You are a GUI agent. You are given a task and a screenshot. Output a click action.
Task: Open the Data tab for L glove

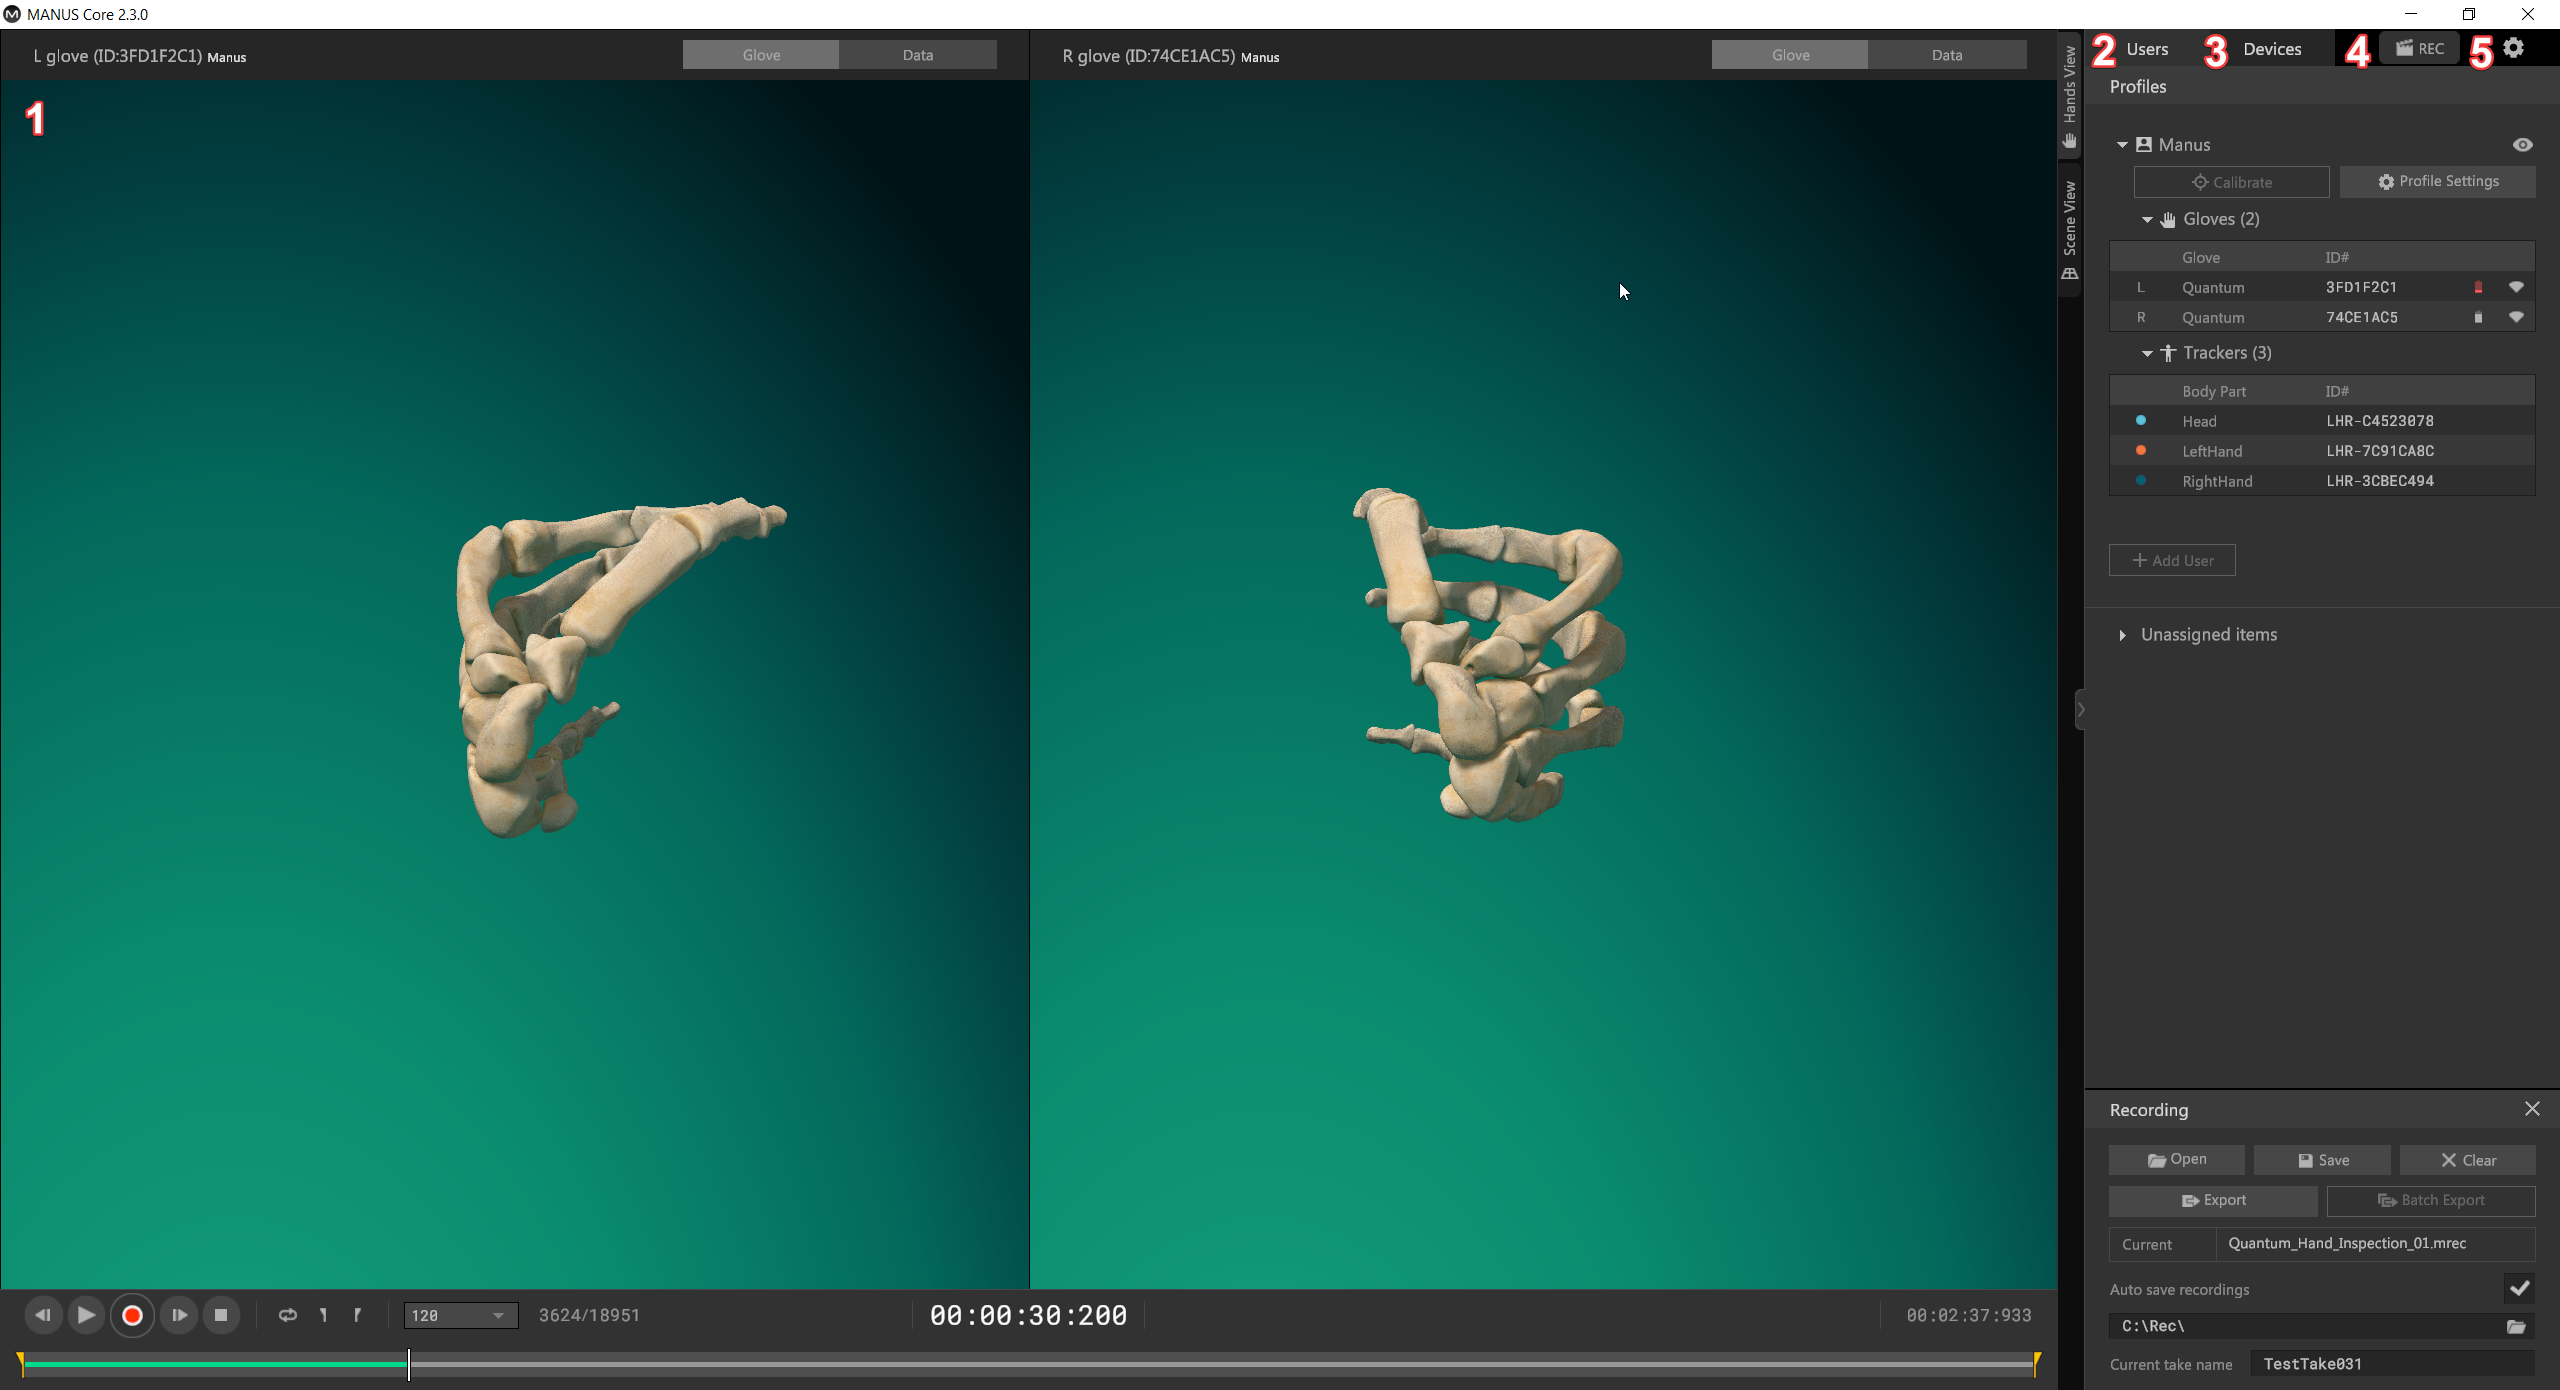click(x=917, y=55)
